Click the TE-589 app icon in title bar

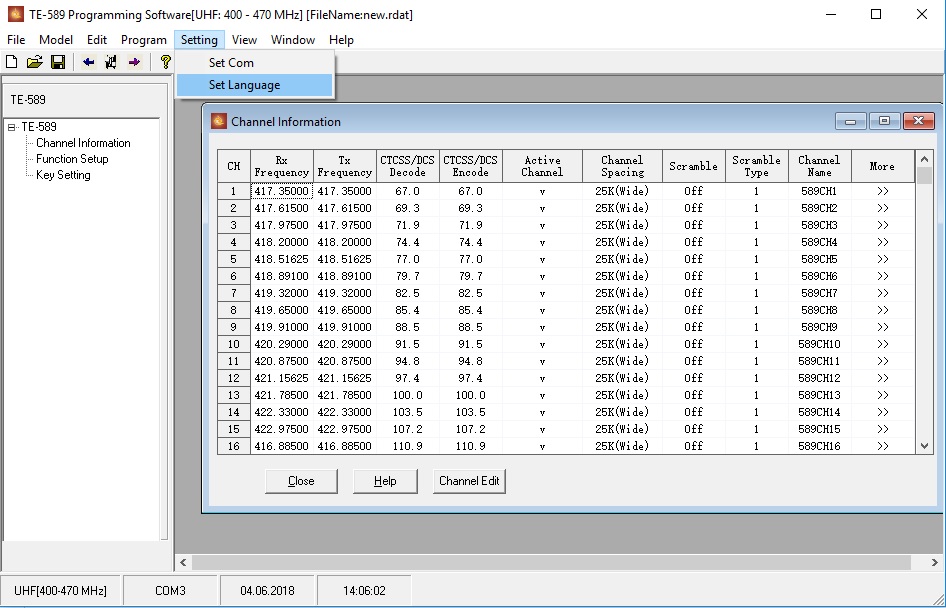coord(15,14)
